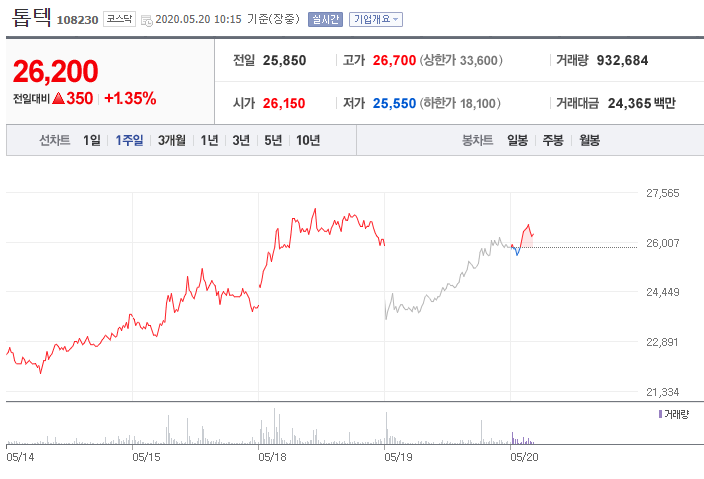Click the 전일 value 25,850
Screen dimensions: 704x479
pos(284,60)
